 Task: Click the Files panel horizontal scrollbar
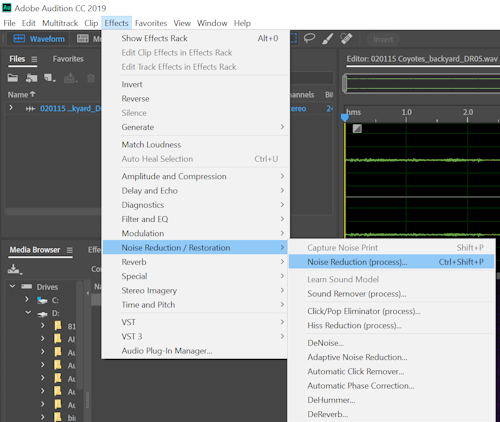coord(53,212)
